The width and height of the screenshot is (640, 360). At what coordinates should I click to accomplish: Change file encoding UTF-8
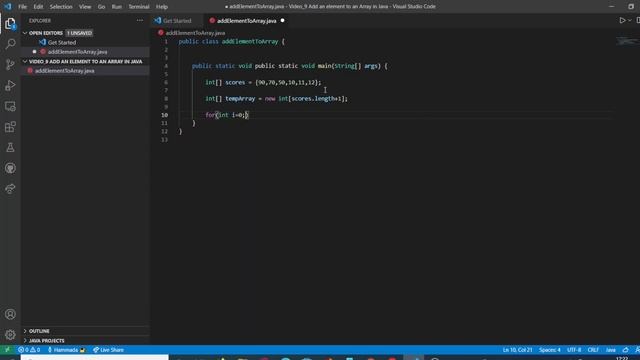574,350
